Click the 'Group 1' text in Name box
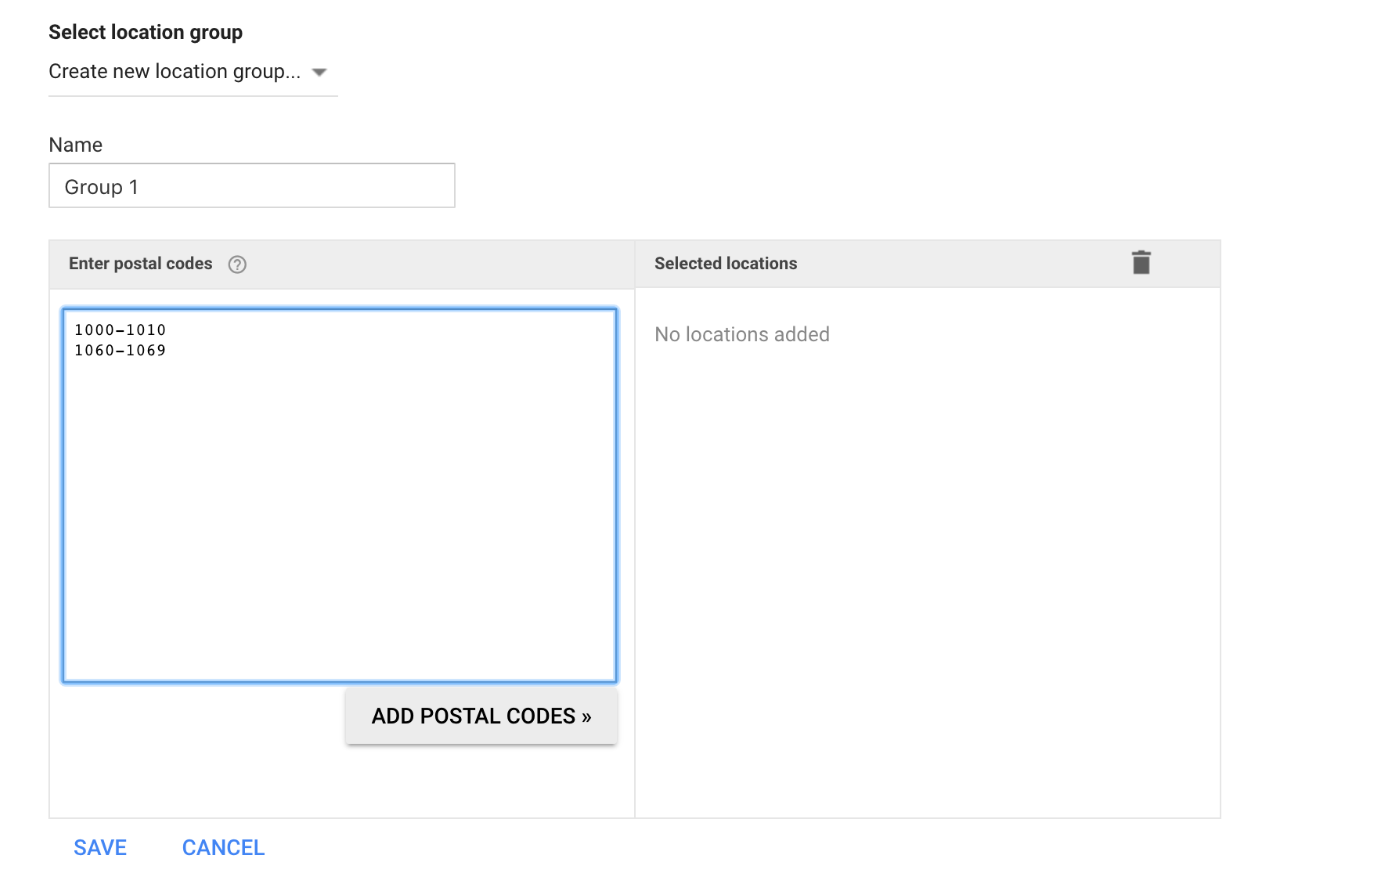This screenshot has width=1396, height=888. [x=101, y=187]
